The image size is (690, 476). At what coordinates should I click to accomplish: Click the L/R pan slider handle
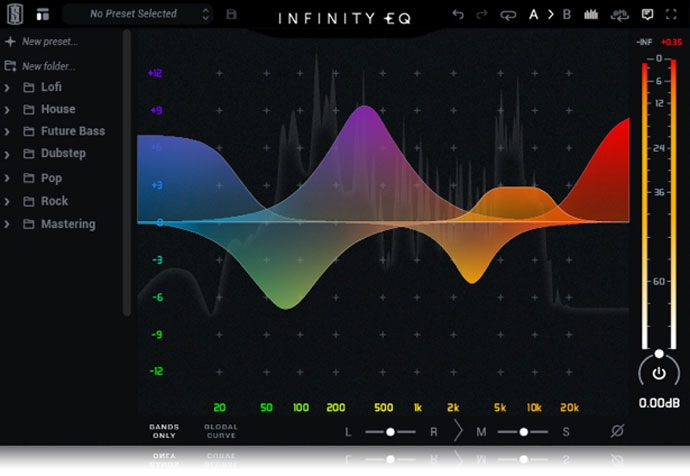[x=390, y=431]
